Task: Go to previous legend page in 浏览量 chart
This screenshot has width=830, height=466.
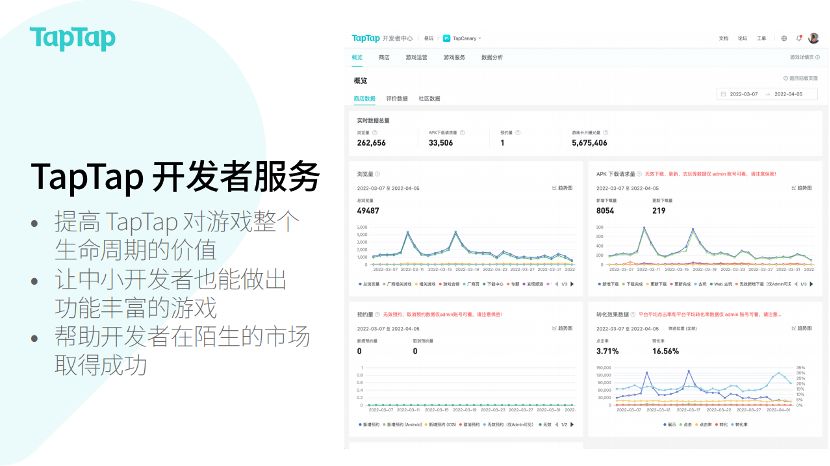Action: coord(556,284)
